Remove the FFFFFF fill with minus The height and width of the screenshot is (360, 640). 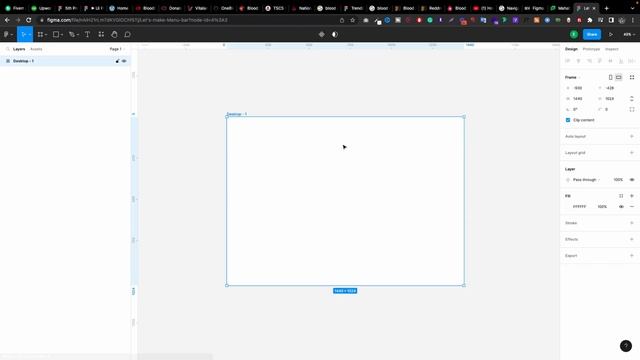click(632, 207)
